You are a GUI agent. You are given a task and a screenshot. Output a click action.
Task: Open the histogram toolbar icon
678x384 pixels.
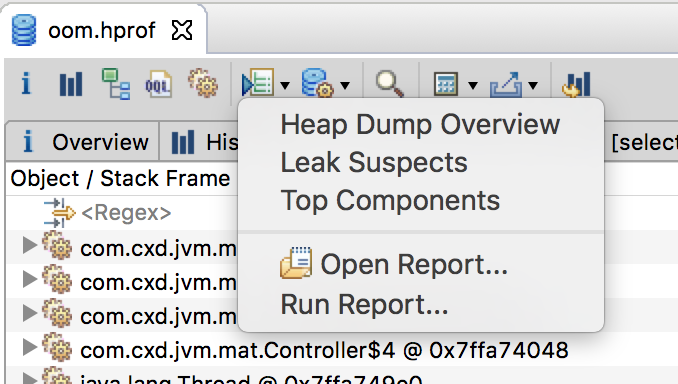70,83
